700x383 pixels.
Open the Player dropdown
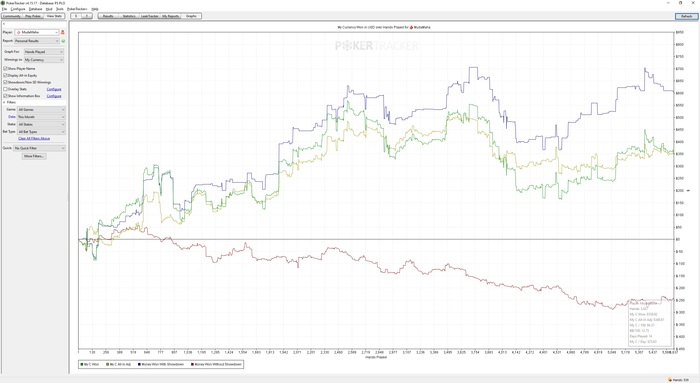pyautogui.click(x=37, y=32)
